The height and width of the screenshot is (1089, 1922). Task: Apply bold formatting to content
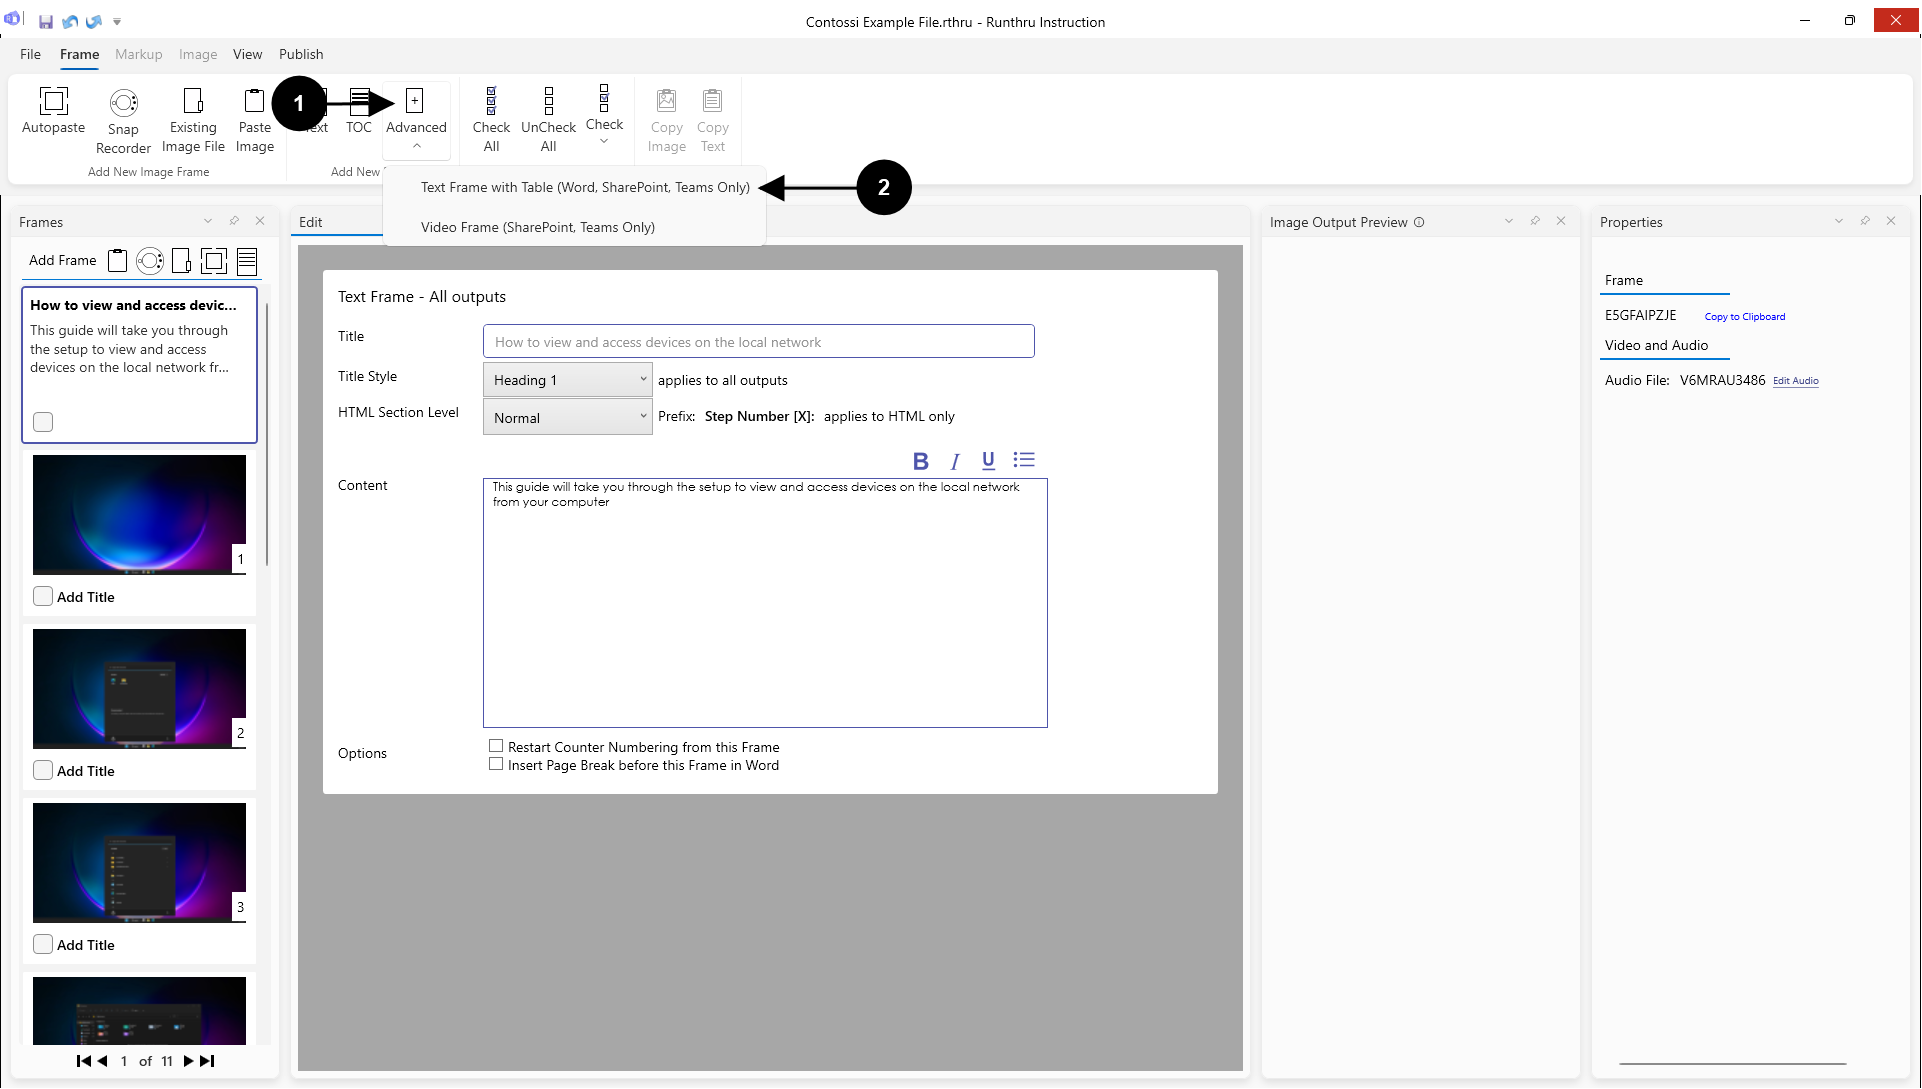click(x=920, y=461)
